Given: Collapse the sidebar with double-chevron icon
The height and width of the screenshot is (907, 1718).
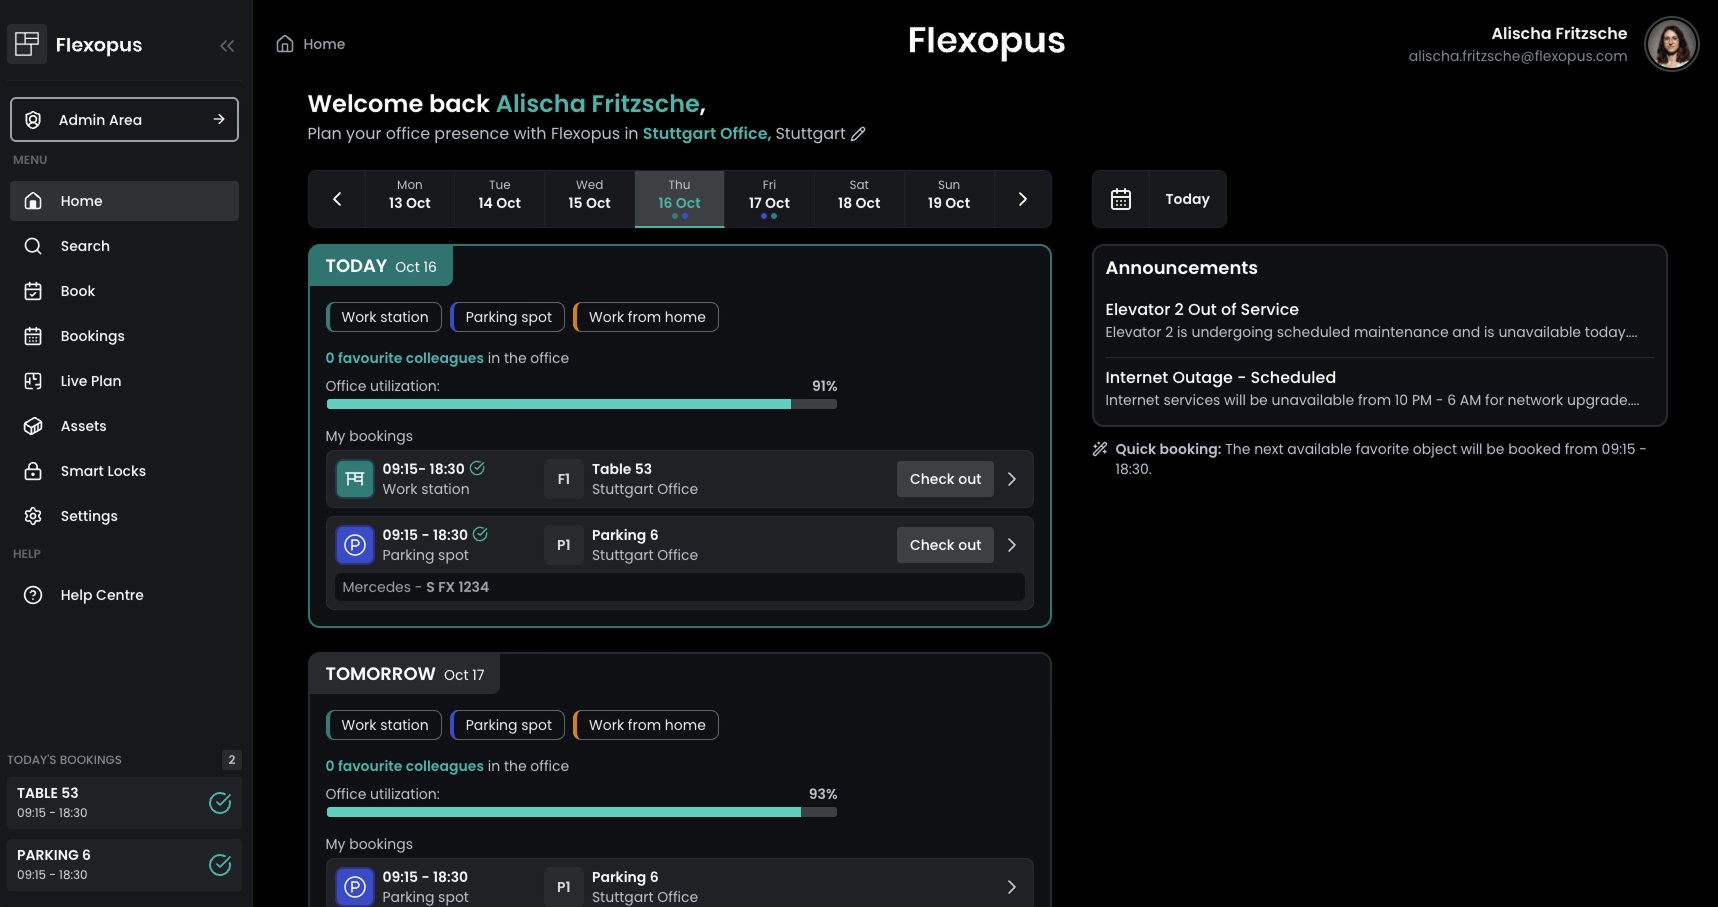Looking at the screenshot, I should (227, 45).
